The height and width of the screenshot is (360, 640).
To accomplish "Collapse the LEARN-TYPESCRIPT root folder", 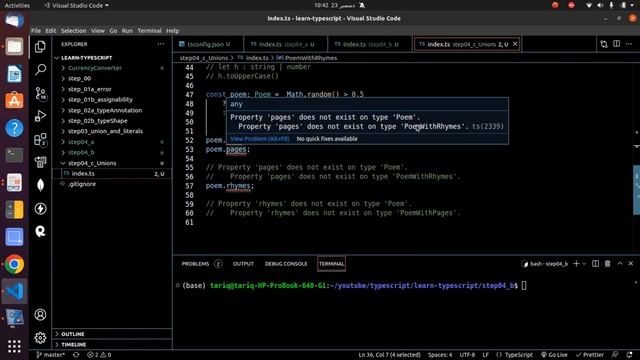I will tap(86, 58).
